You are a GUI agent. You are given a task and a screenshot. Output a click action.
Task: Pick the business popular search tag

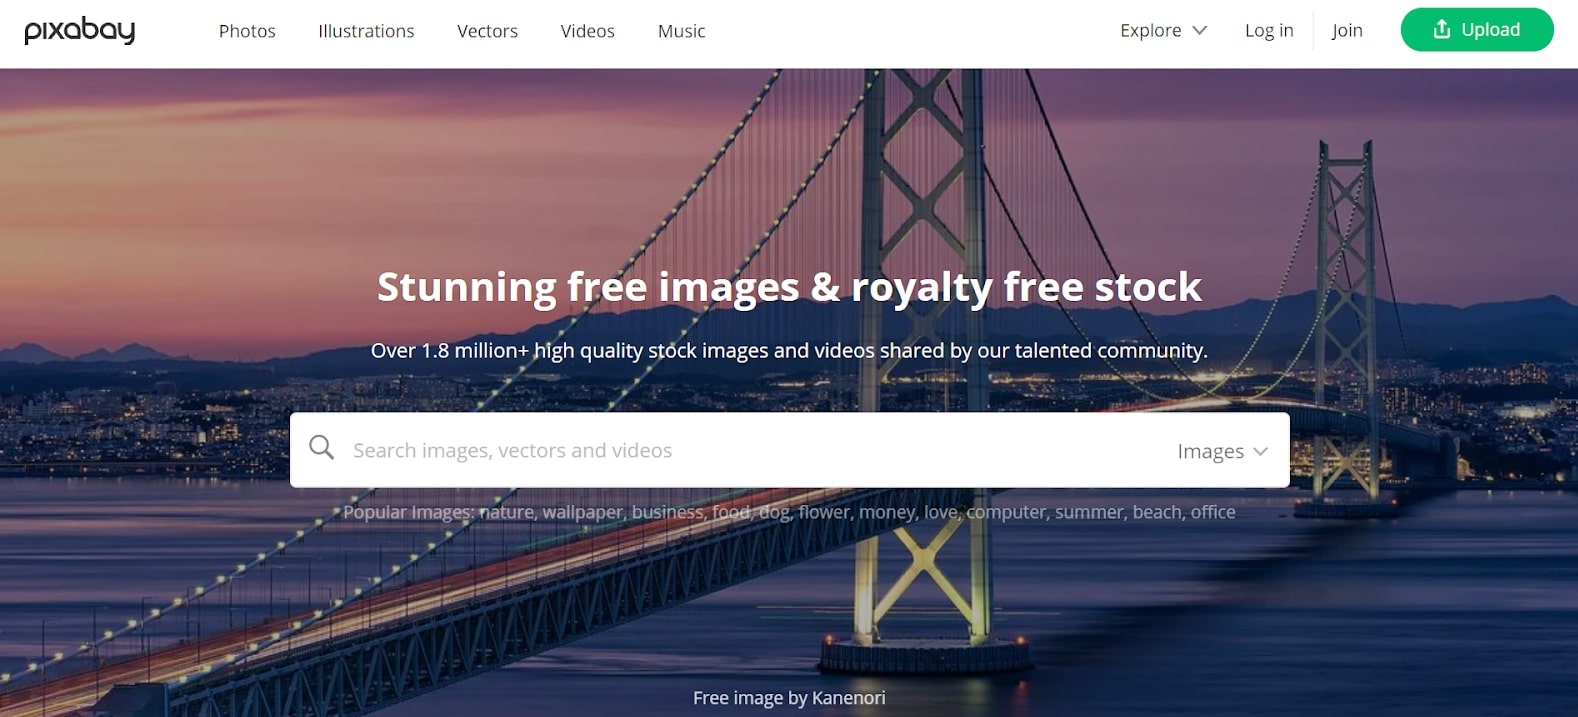pyautogui.click(x=667, y=512)
